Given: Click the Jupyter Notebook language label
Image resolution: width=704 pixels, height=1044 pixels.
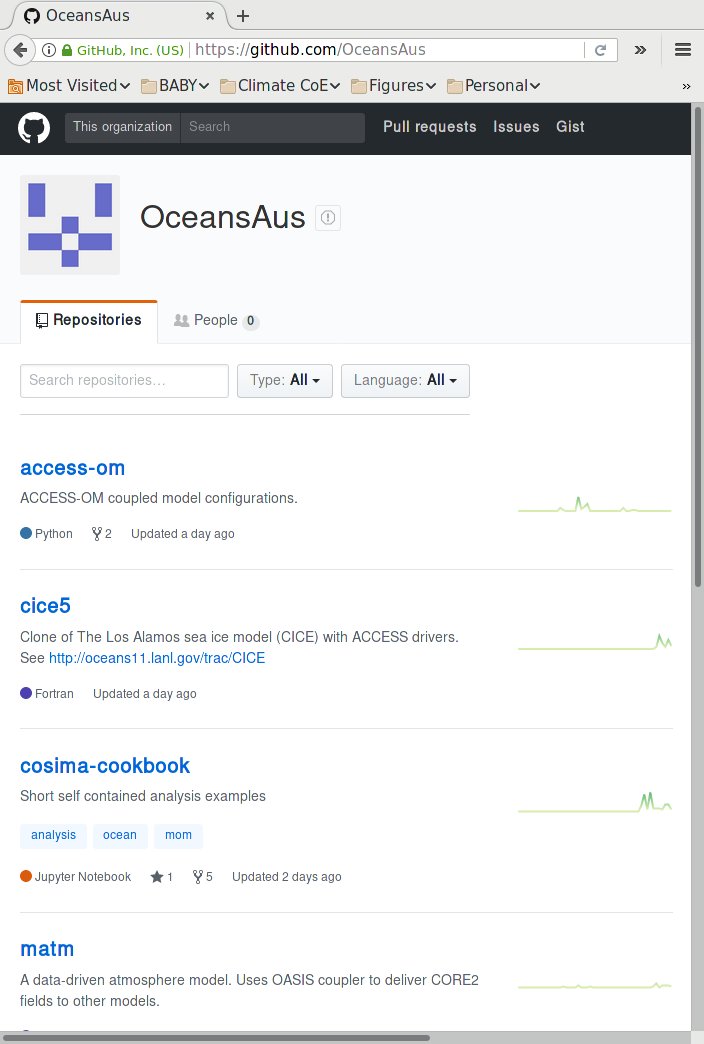Looking at the screenshot, I should click(76, 877).
